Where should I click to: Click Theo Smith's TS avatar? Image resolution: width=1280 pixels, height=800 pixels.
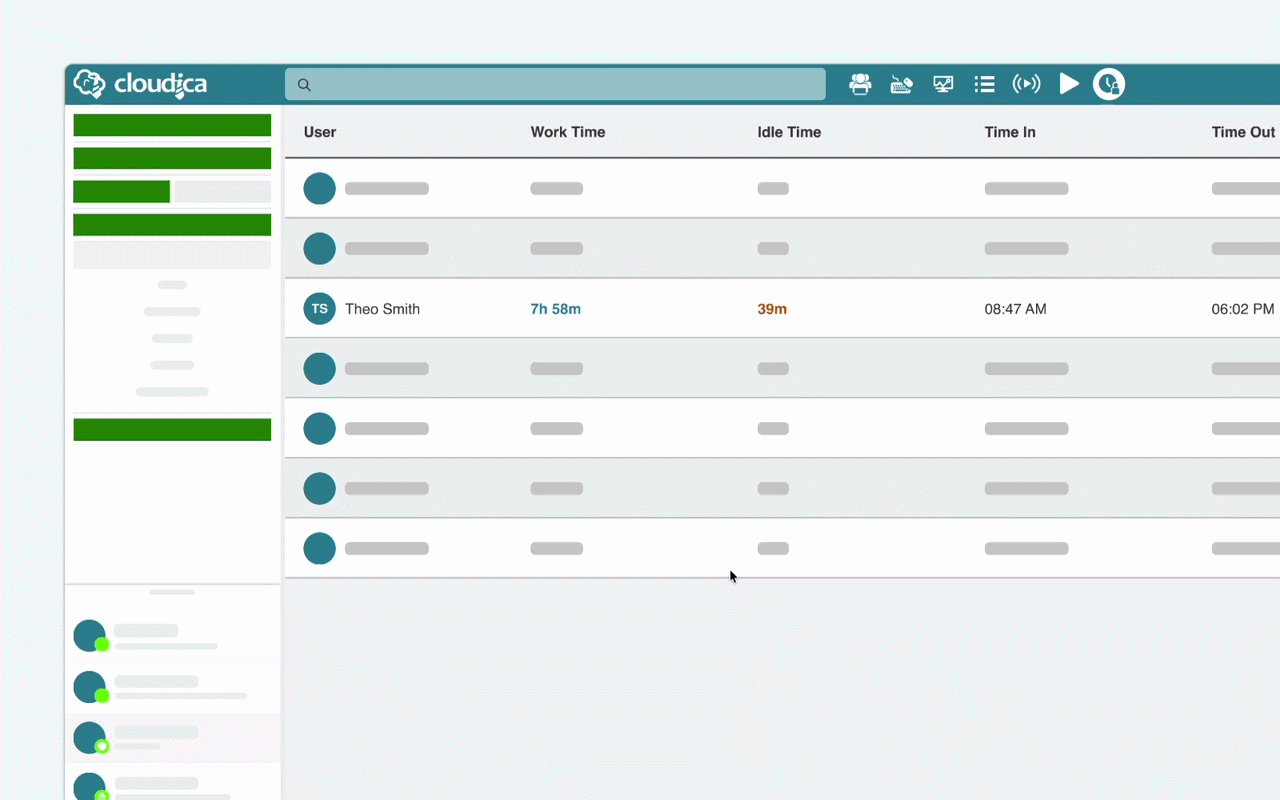coord(319,308)
